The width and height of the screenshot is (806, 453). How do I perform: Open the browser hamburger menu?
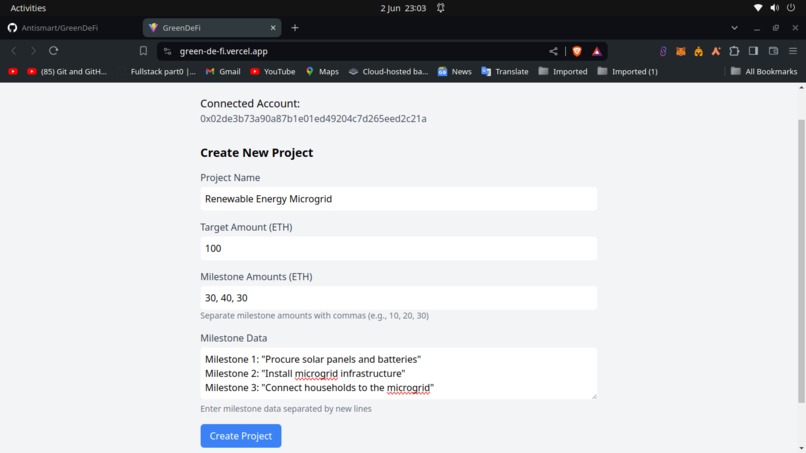coord(793,51)
